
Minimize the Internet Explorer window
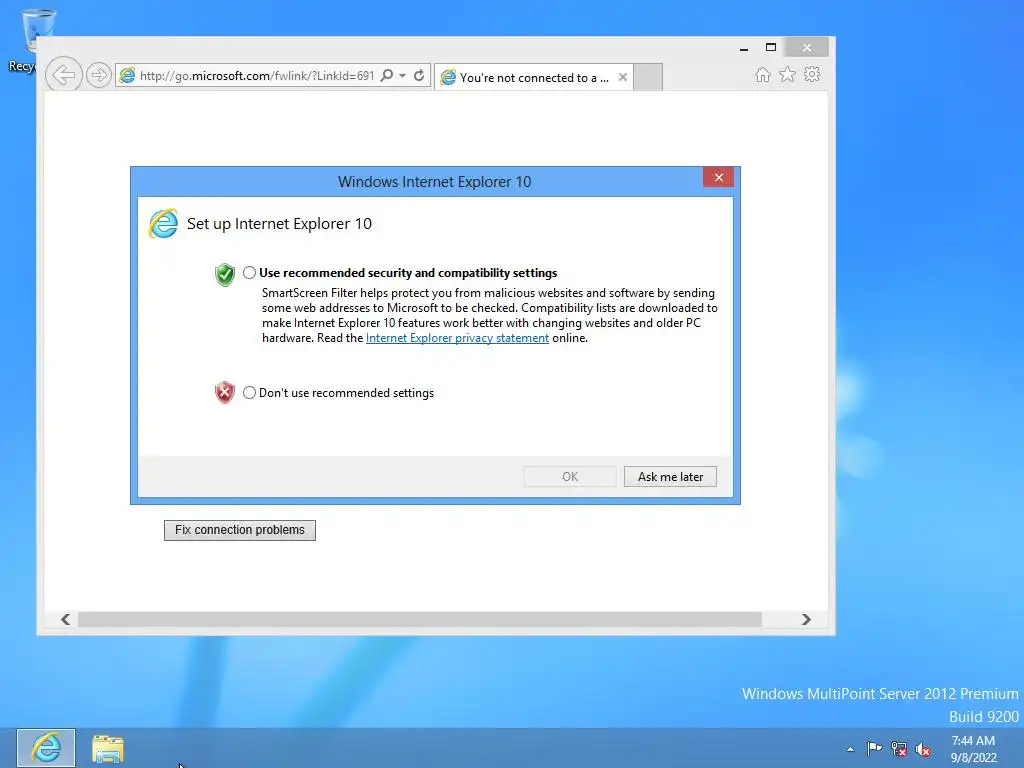click(744, 48)
